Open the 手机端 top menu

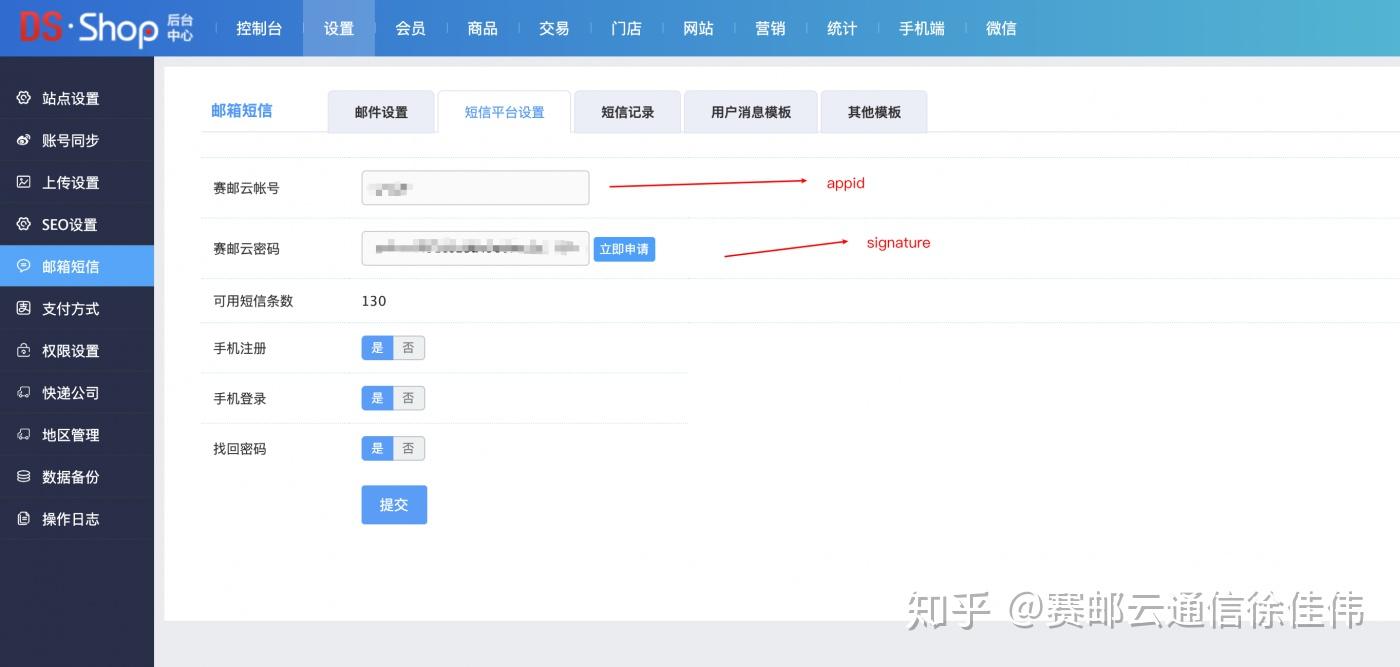[922, 28]
